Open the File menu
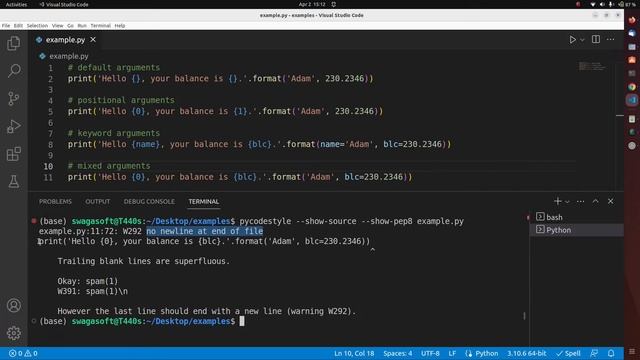The height and width of the screenshot is (360, 640). (x=6, y=26)
